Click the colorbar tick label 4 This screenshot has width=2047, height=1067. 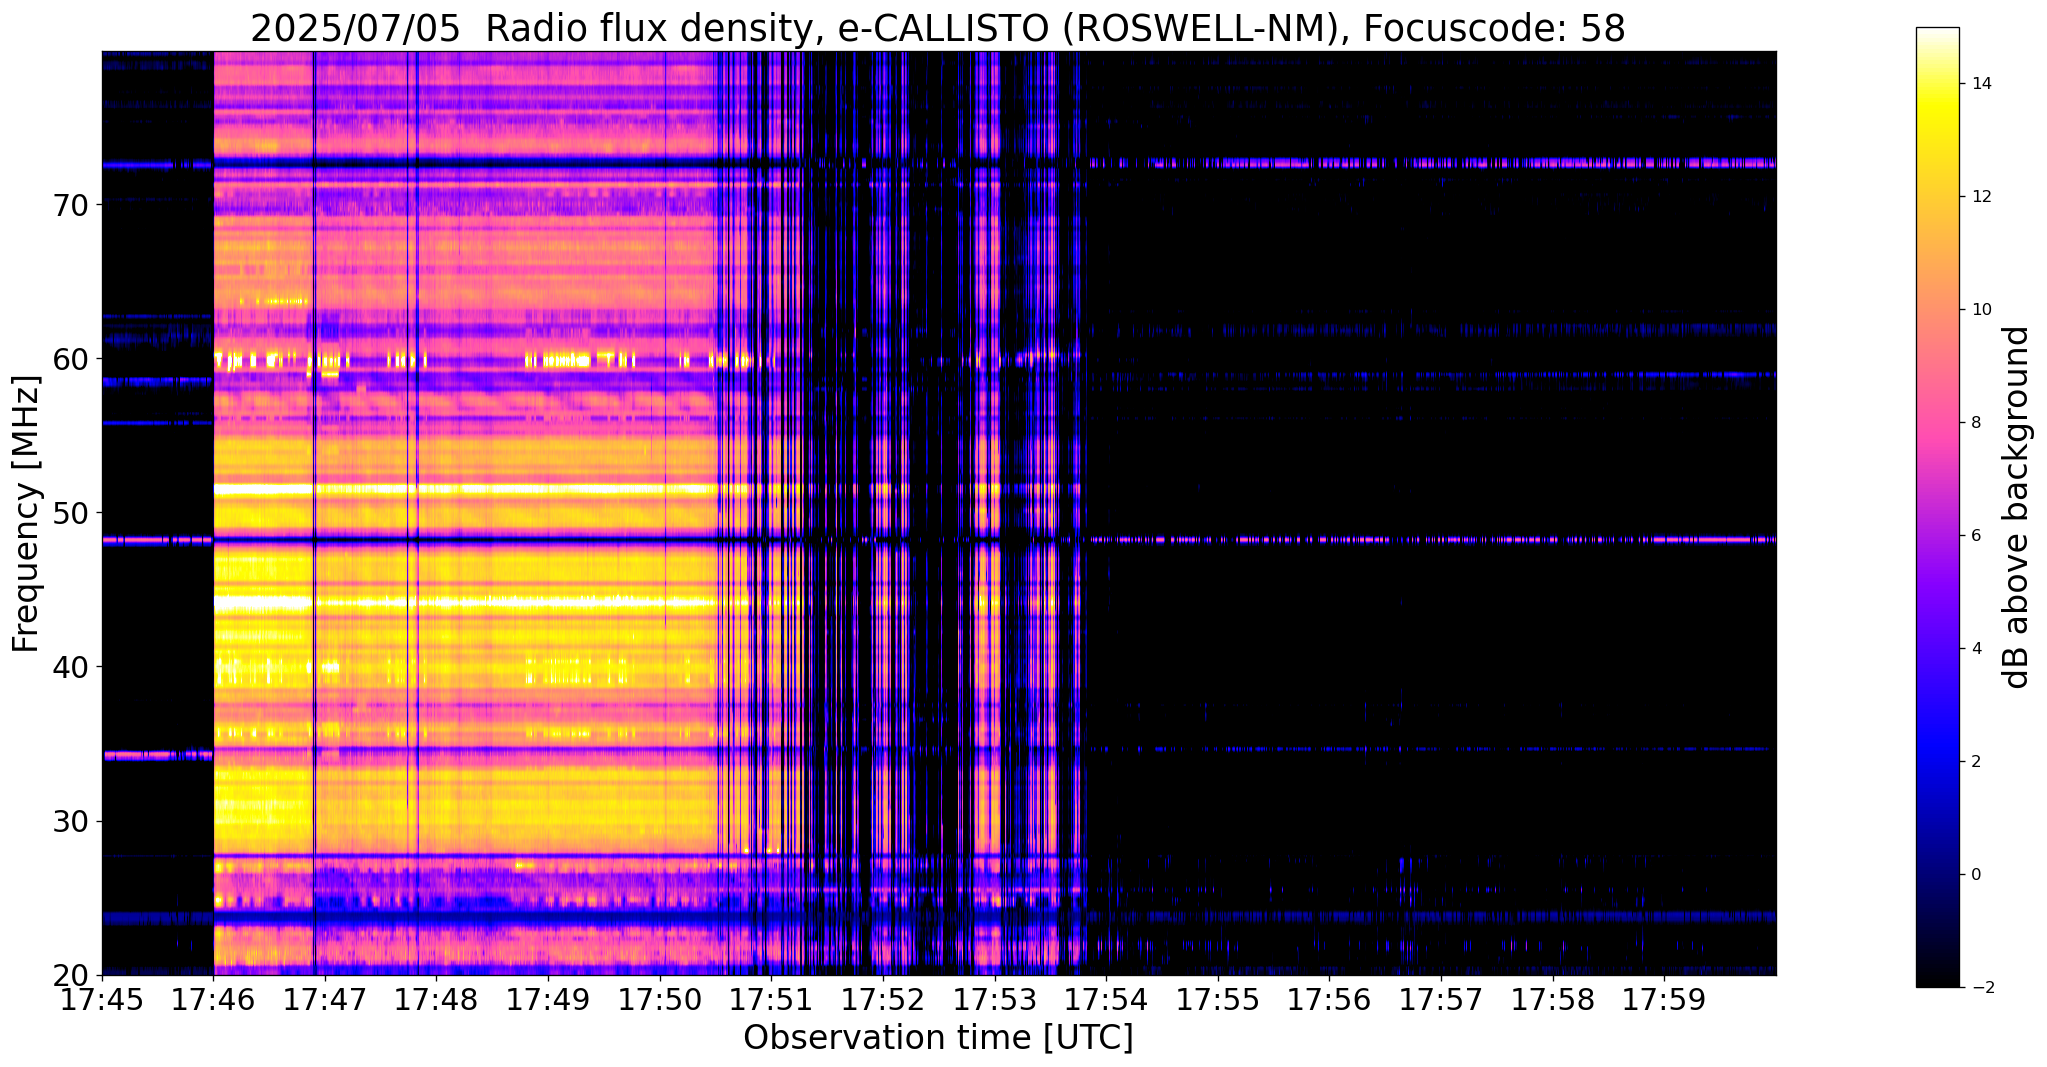tap(1975, 649)
